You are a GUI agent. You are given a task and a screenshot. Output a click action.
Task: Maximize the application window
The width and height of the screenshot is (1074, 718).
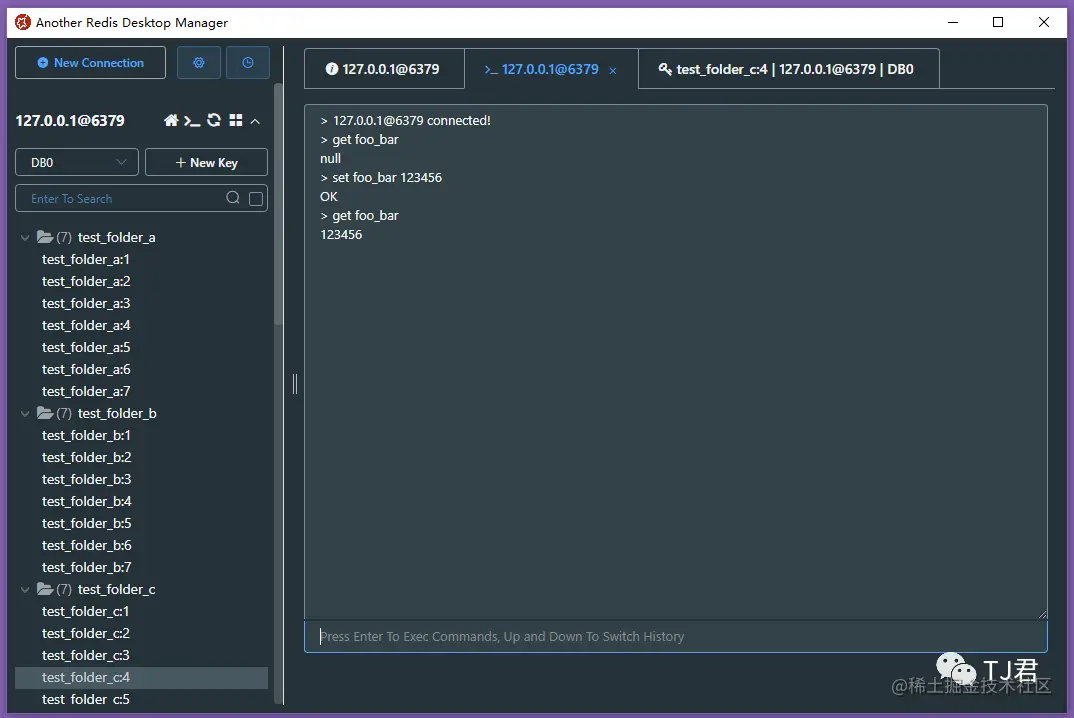[998, 22]
